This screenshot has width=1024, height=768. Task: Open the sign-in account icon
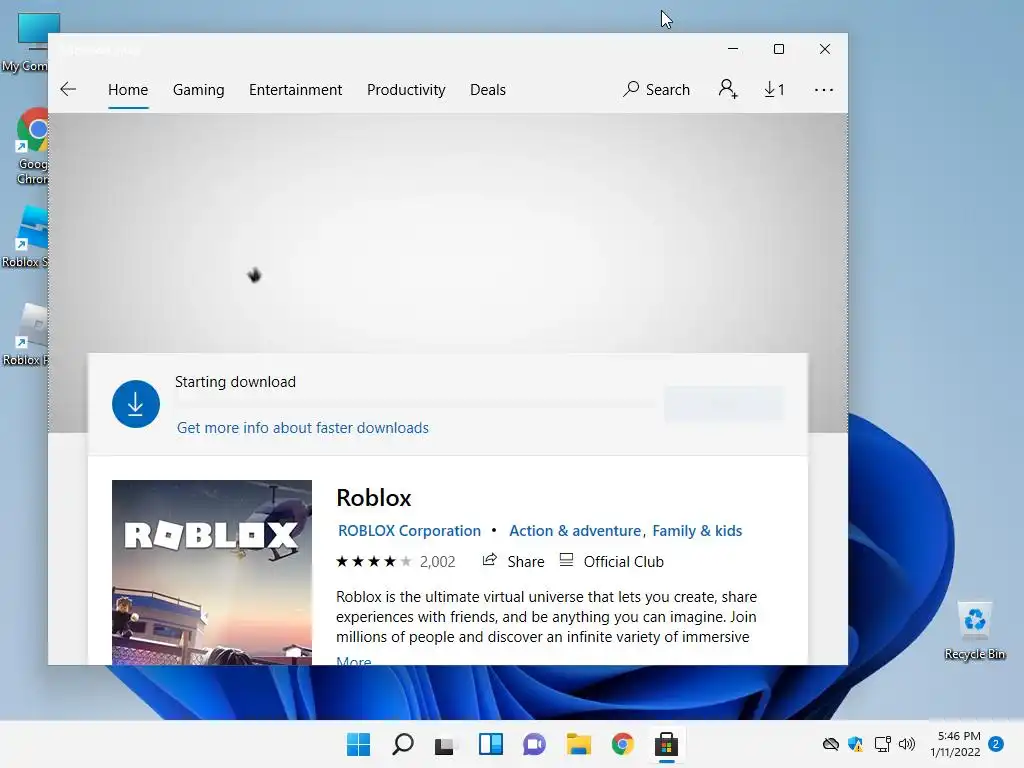pyautogui.click(x=728, y=89)
